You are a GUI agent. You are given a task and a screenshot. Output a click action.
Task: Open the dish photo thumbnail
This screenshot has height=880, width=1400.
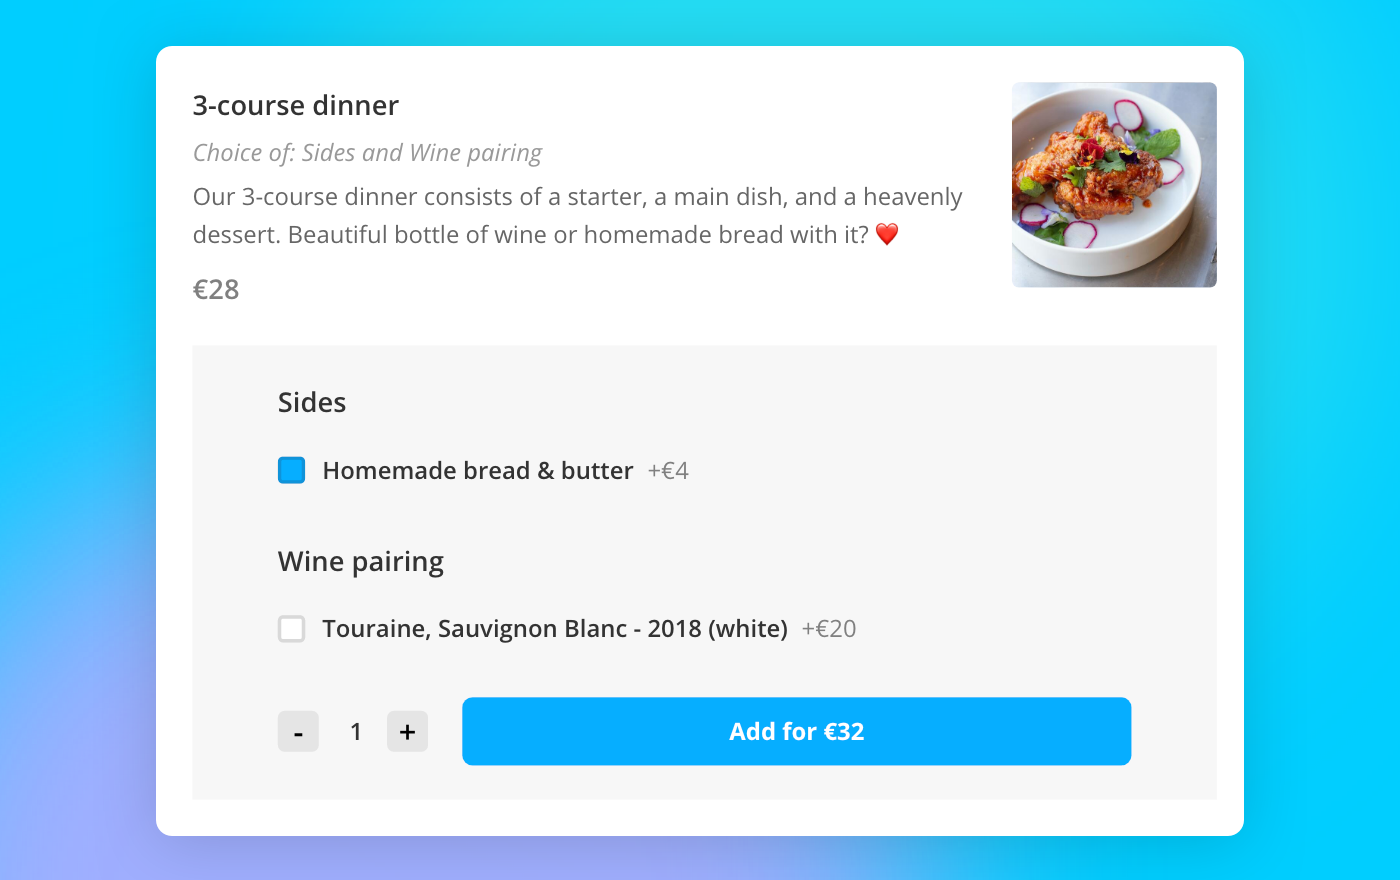point(1114,184)
